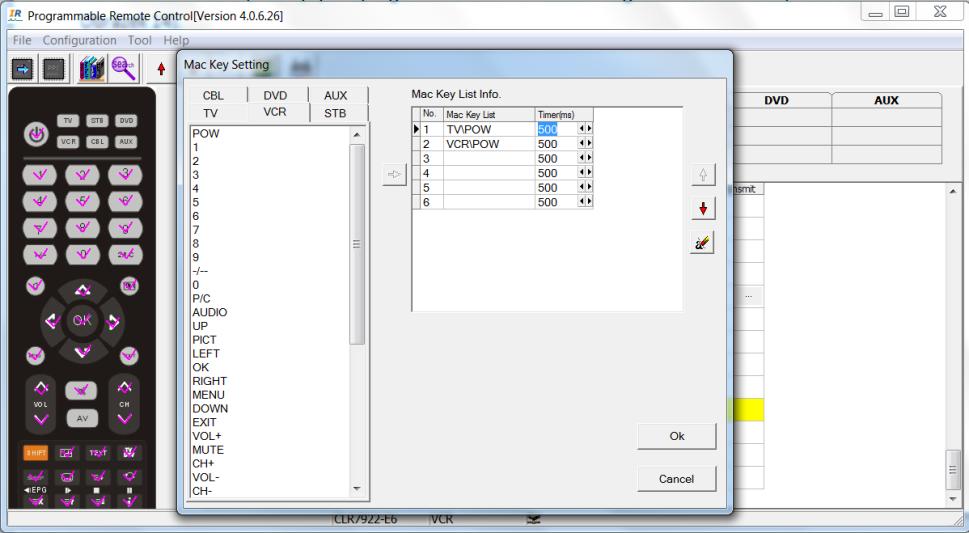This screenshot has height=533, width=969.
Task: Click the STB device button on the remote
Action: pyautogui.click(x=97, y=121)
